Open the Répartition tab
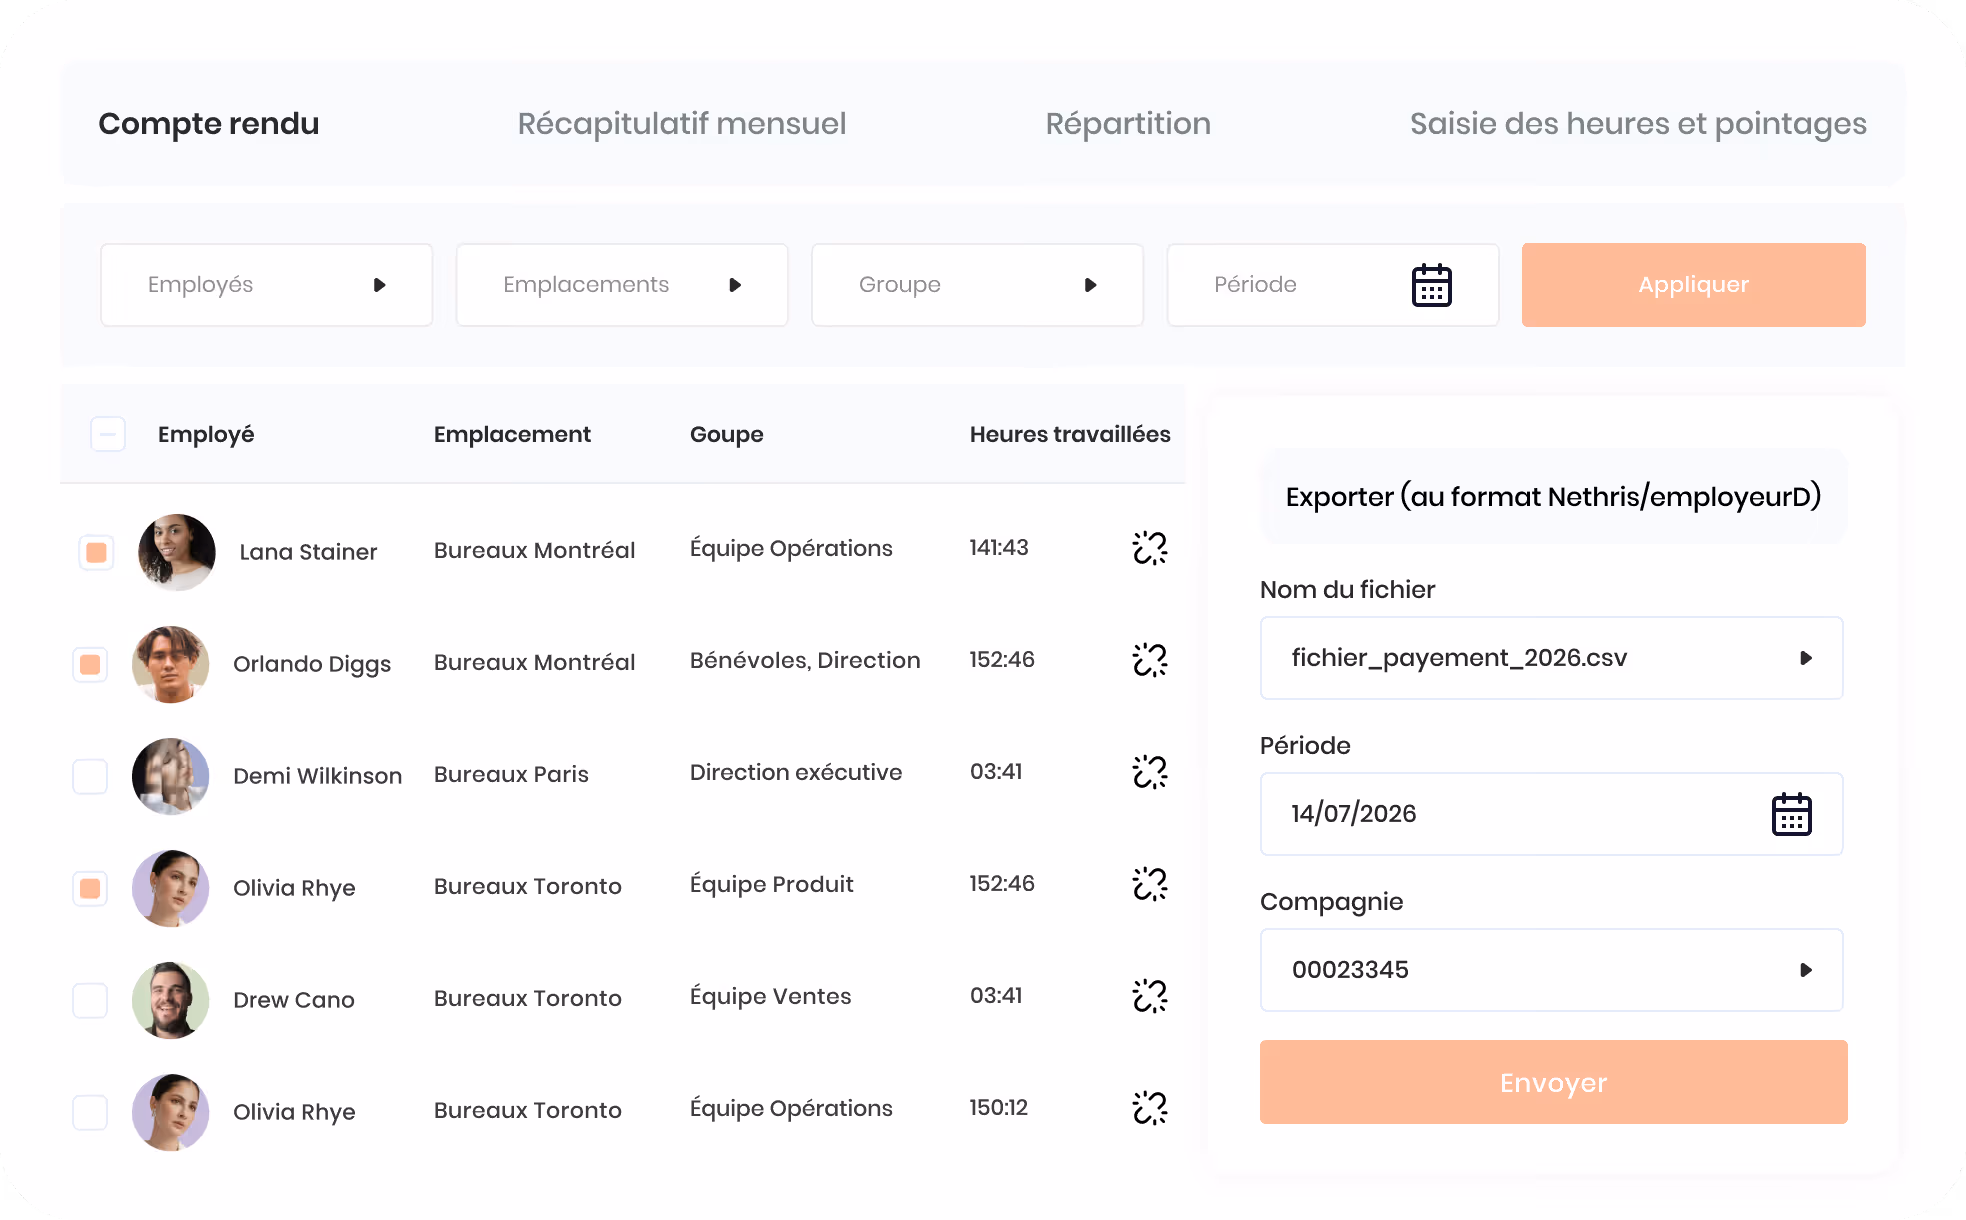Screen dimensions: 1966x1220 (1128, 123)
